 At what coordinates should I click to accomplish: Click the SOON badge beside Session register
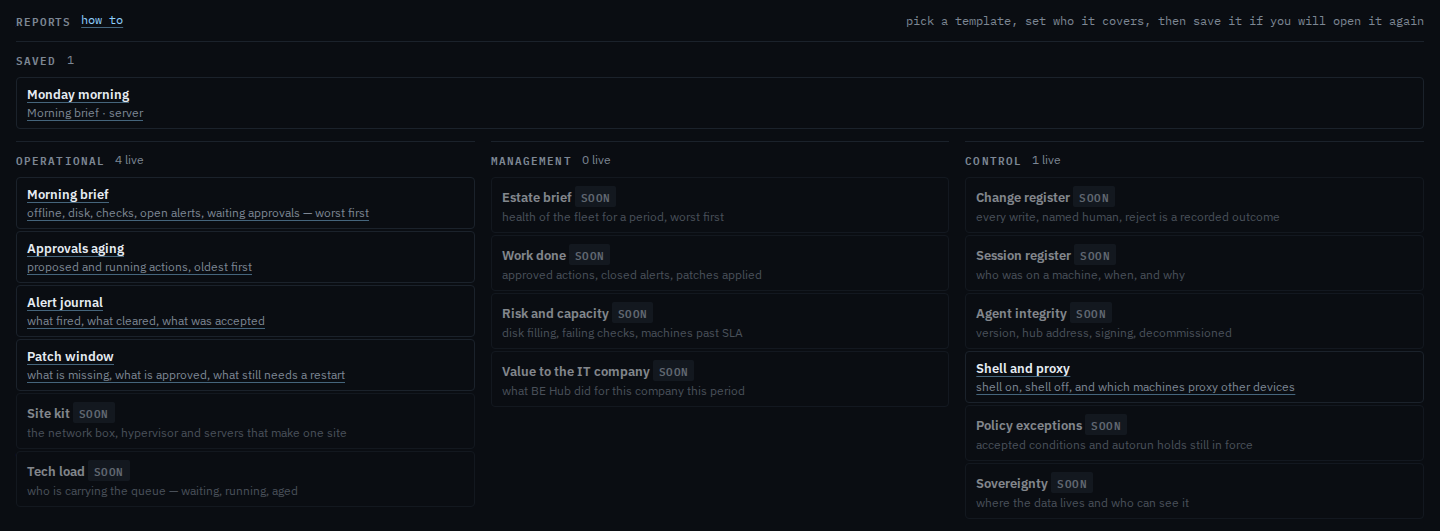[x=1095, y=256]
